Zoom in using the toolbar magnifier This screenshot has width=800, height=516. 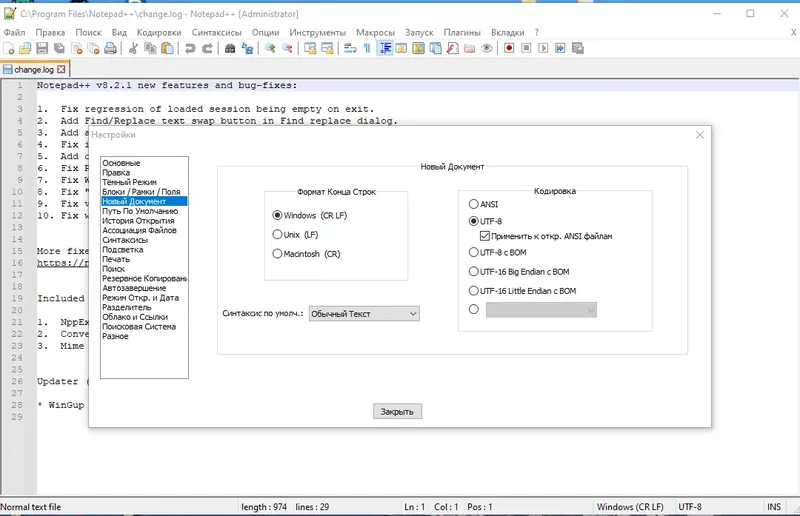tap(270, 48)
